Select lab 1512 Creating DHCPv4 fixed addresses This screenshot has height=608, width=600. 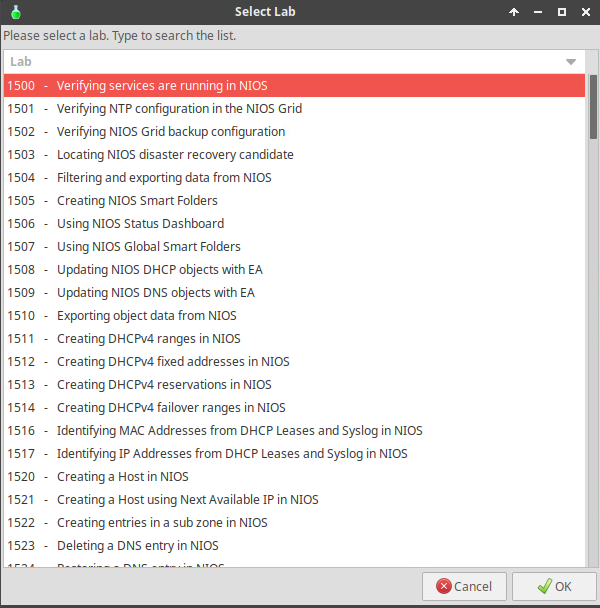tap(294, 361)
